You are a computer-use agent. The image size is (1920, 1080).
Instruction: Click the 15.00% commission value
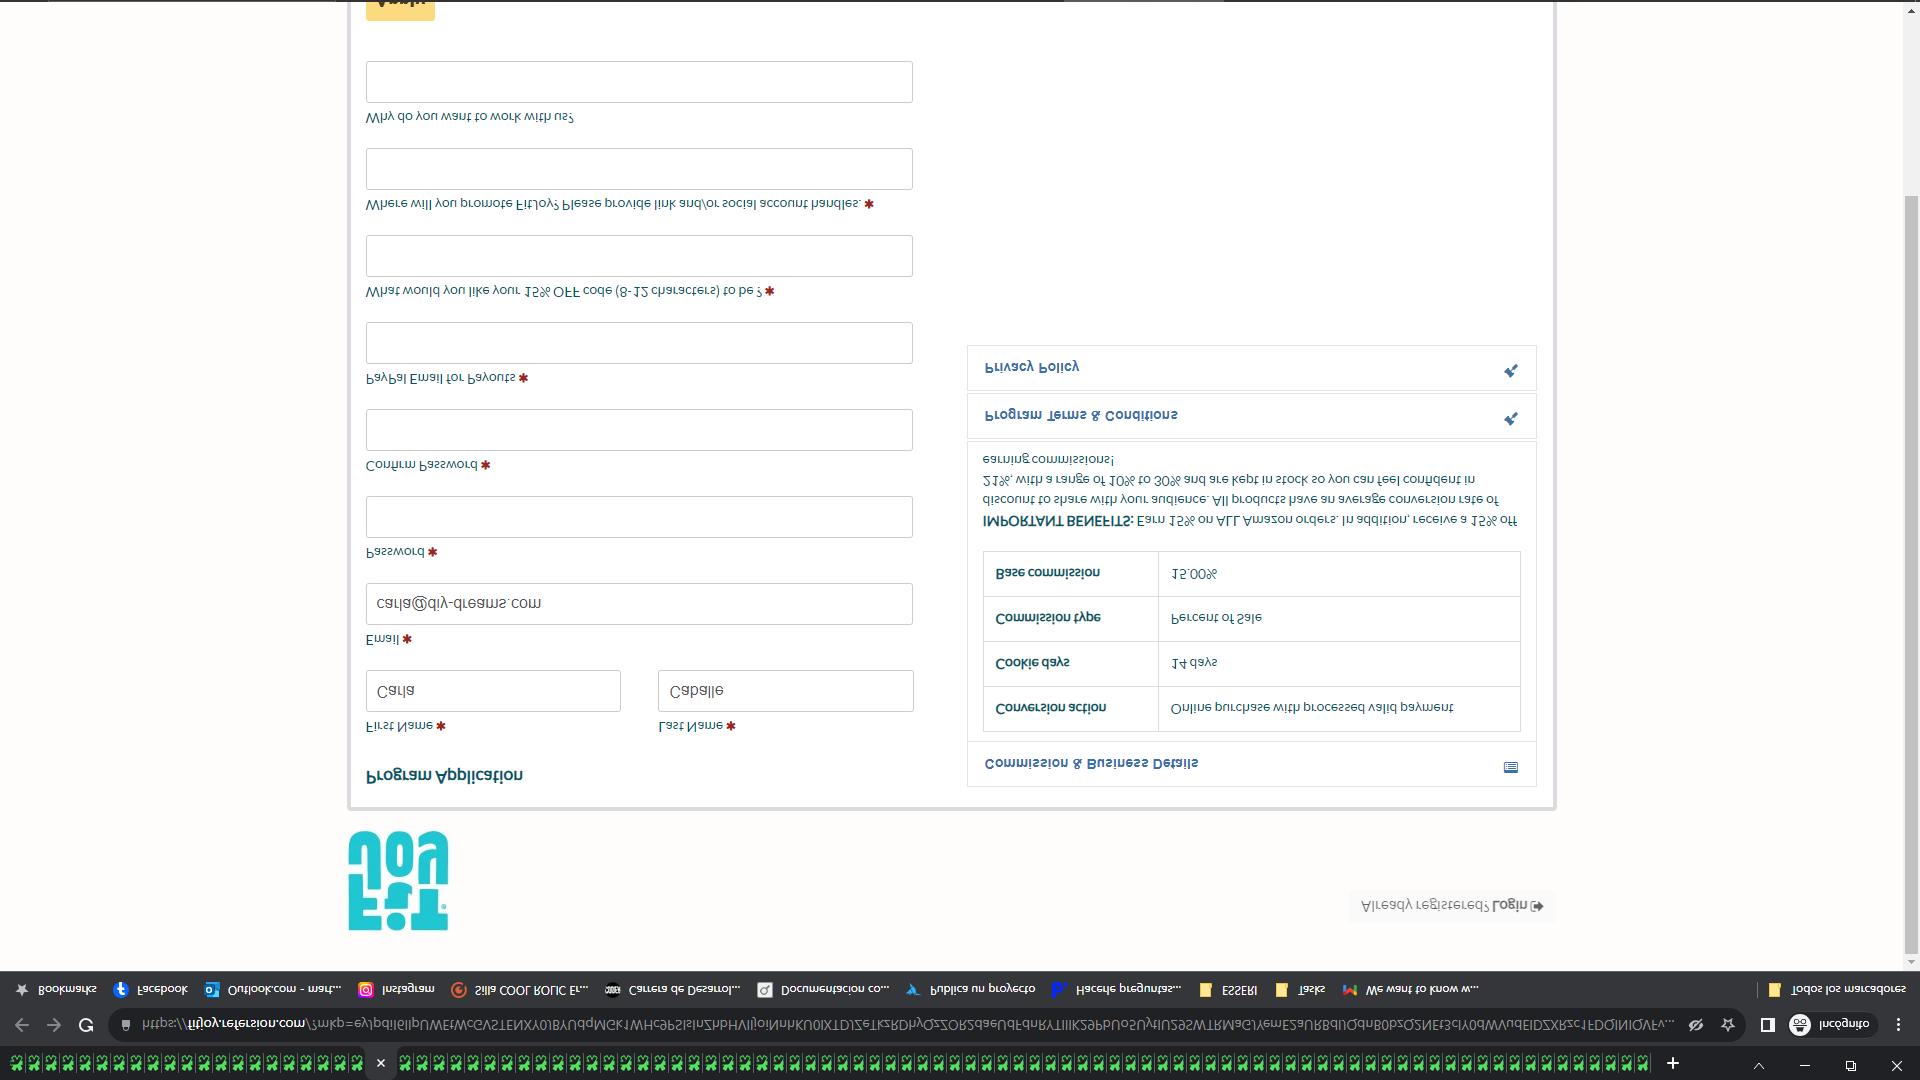coord(1194,575)
